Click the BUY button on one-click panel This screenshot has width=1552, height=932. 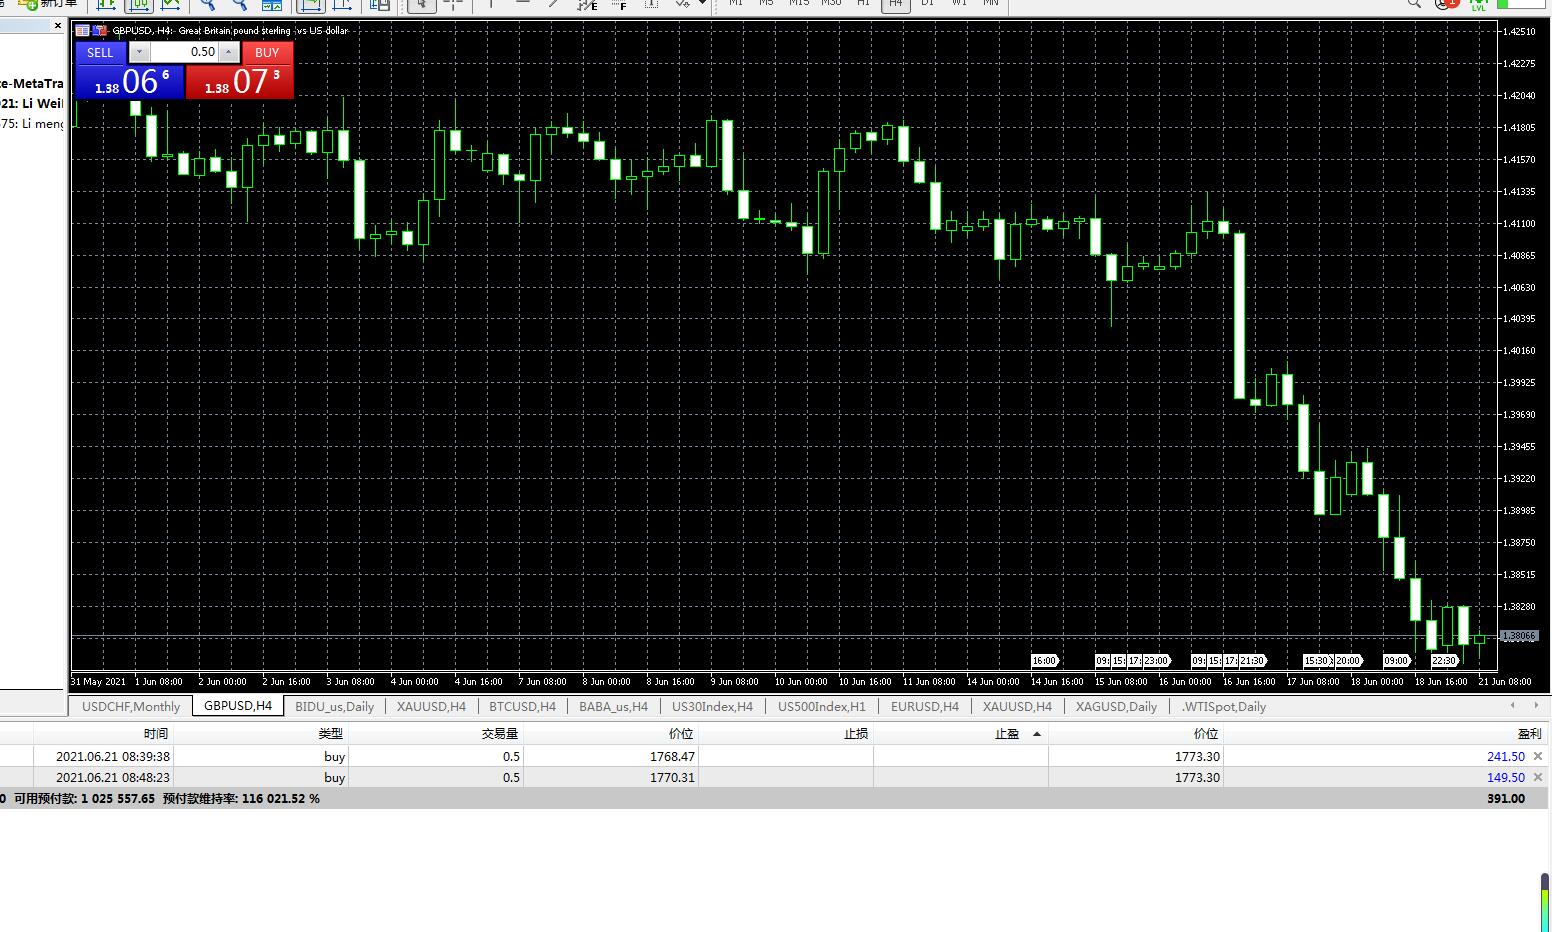pos(267,52)
